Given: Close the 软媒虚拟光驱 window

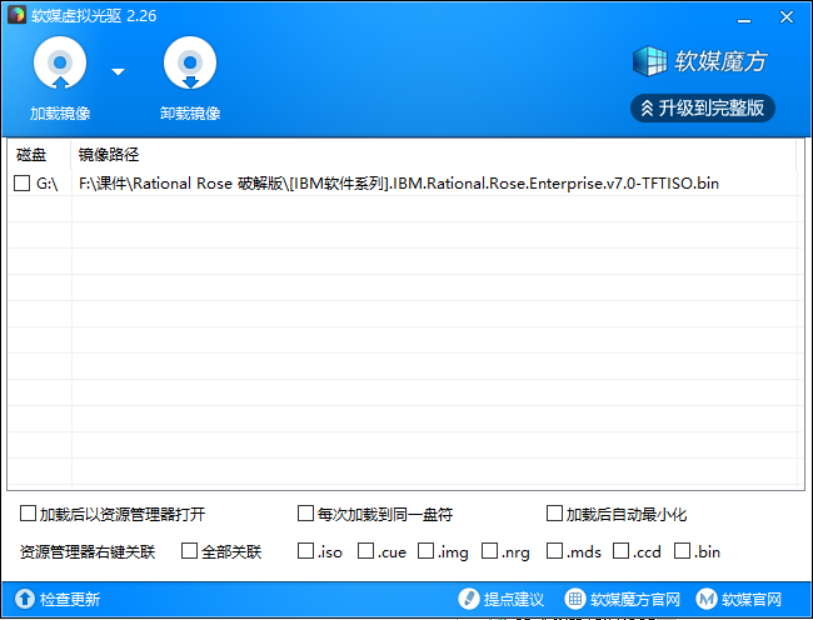Looking at the screenshot, I should tap(787, 17).
